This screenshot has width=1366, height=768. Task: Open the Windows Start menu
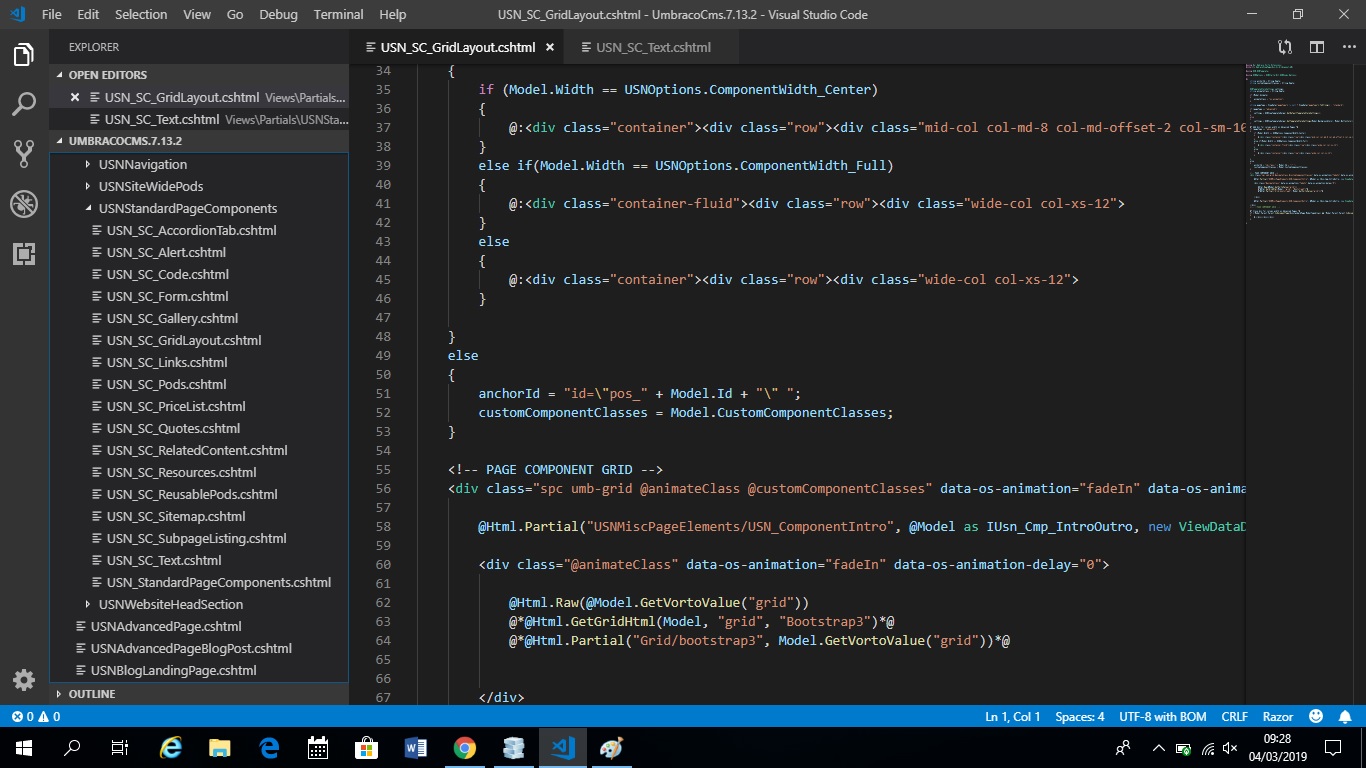(x=24, y=748)
